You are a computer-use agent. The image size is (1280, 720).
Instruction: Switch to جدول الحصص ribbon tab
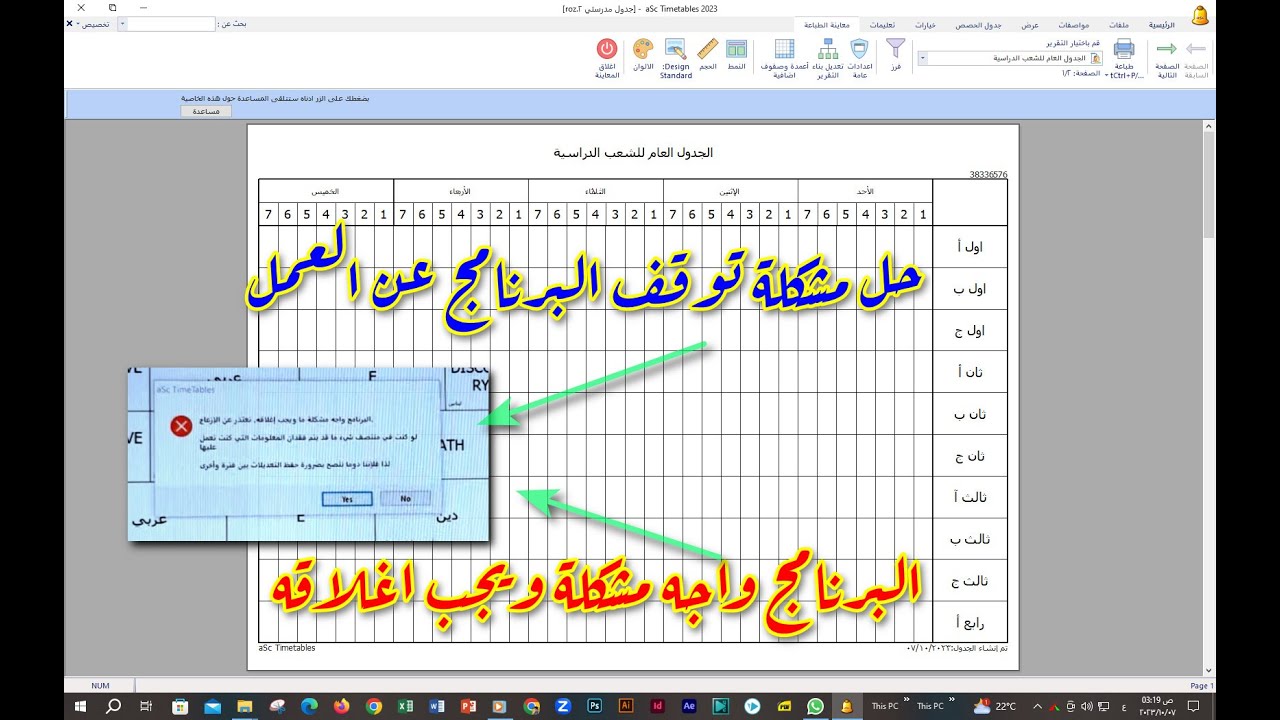(979, 23)
